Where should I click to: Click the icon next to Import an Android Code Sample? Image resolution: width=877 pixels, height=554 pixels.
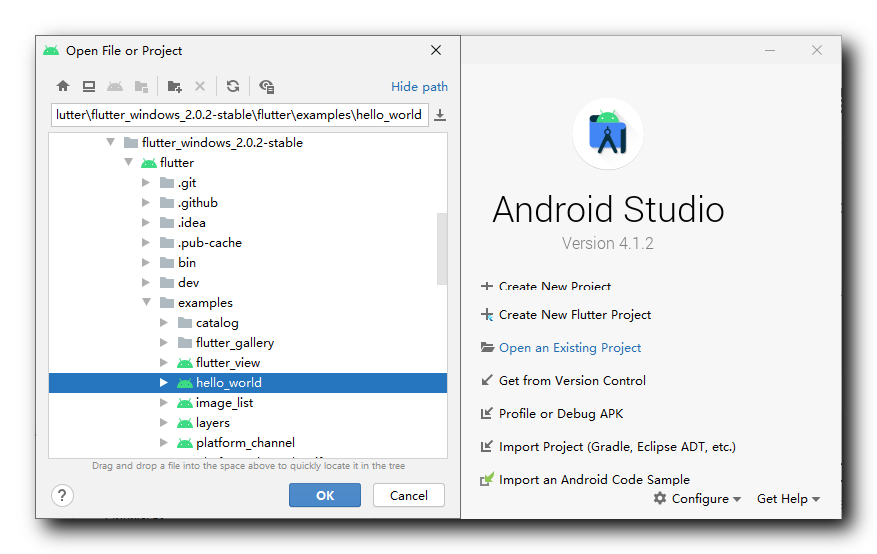pyautogui.click(x=487, y=479)
